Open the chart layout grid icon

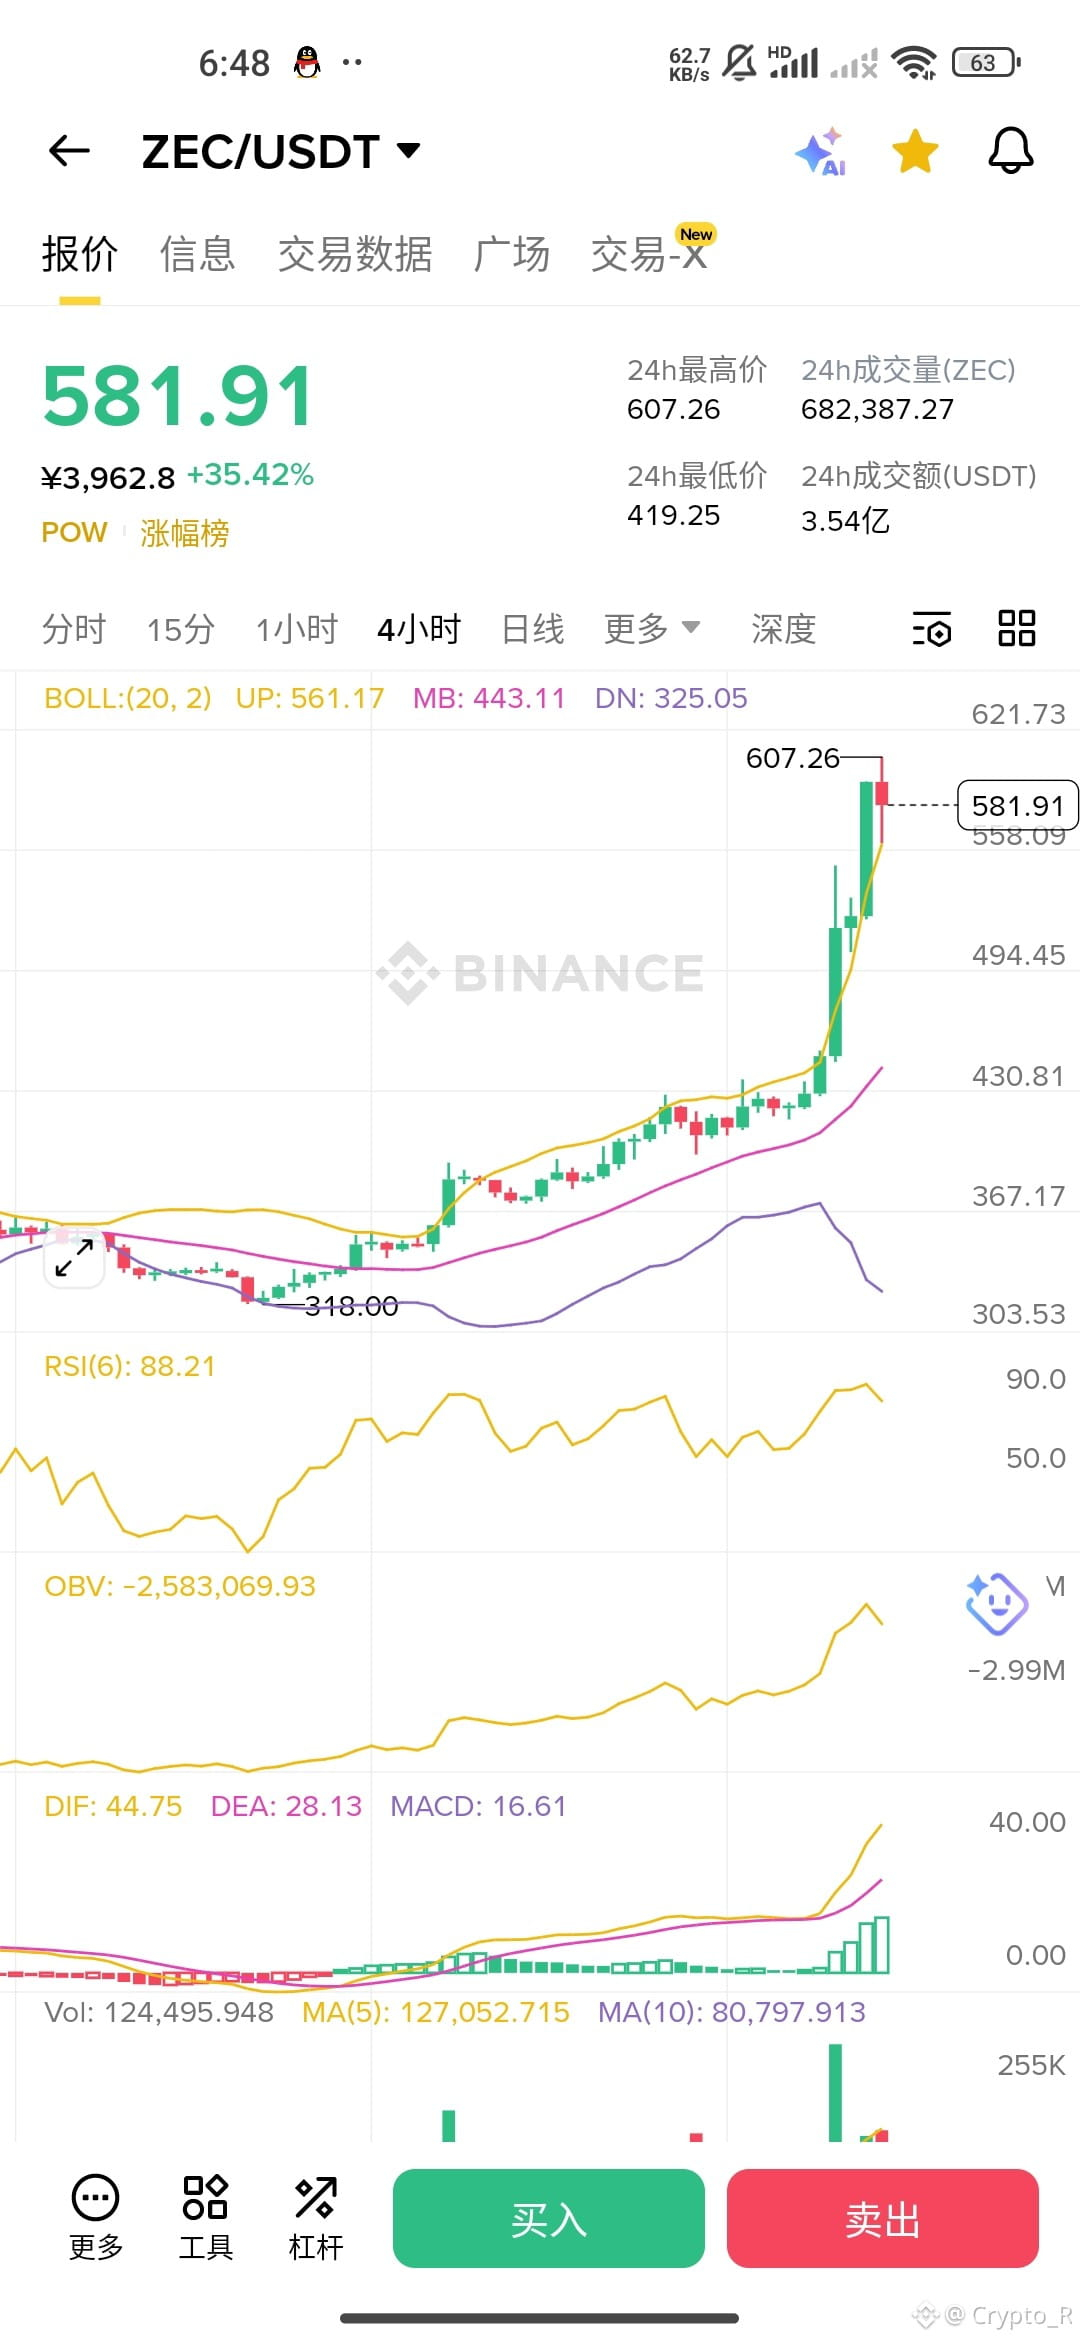[1017, 628]
